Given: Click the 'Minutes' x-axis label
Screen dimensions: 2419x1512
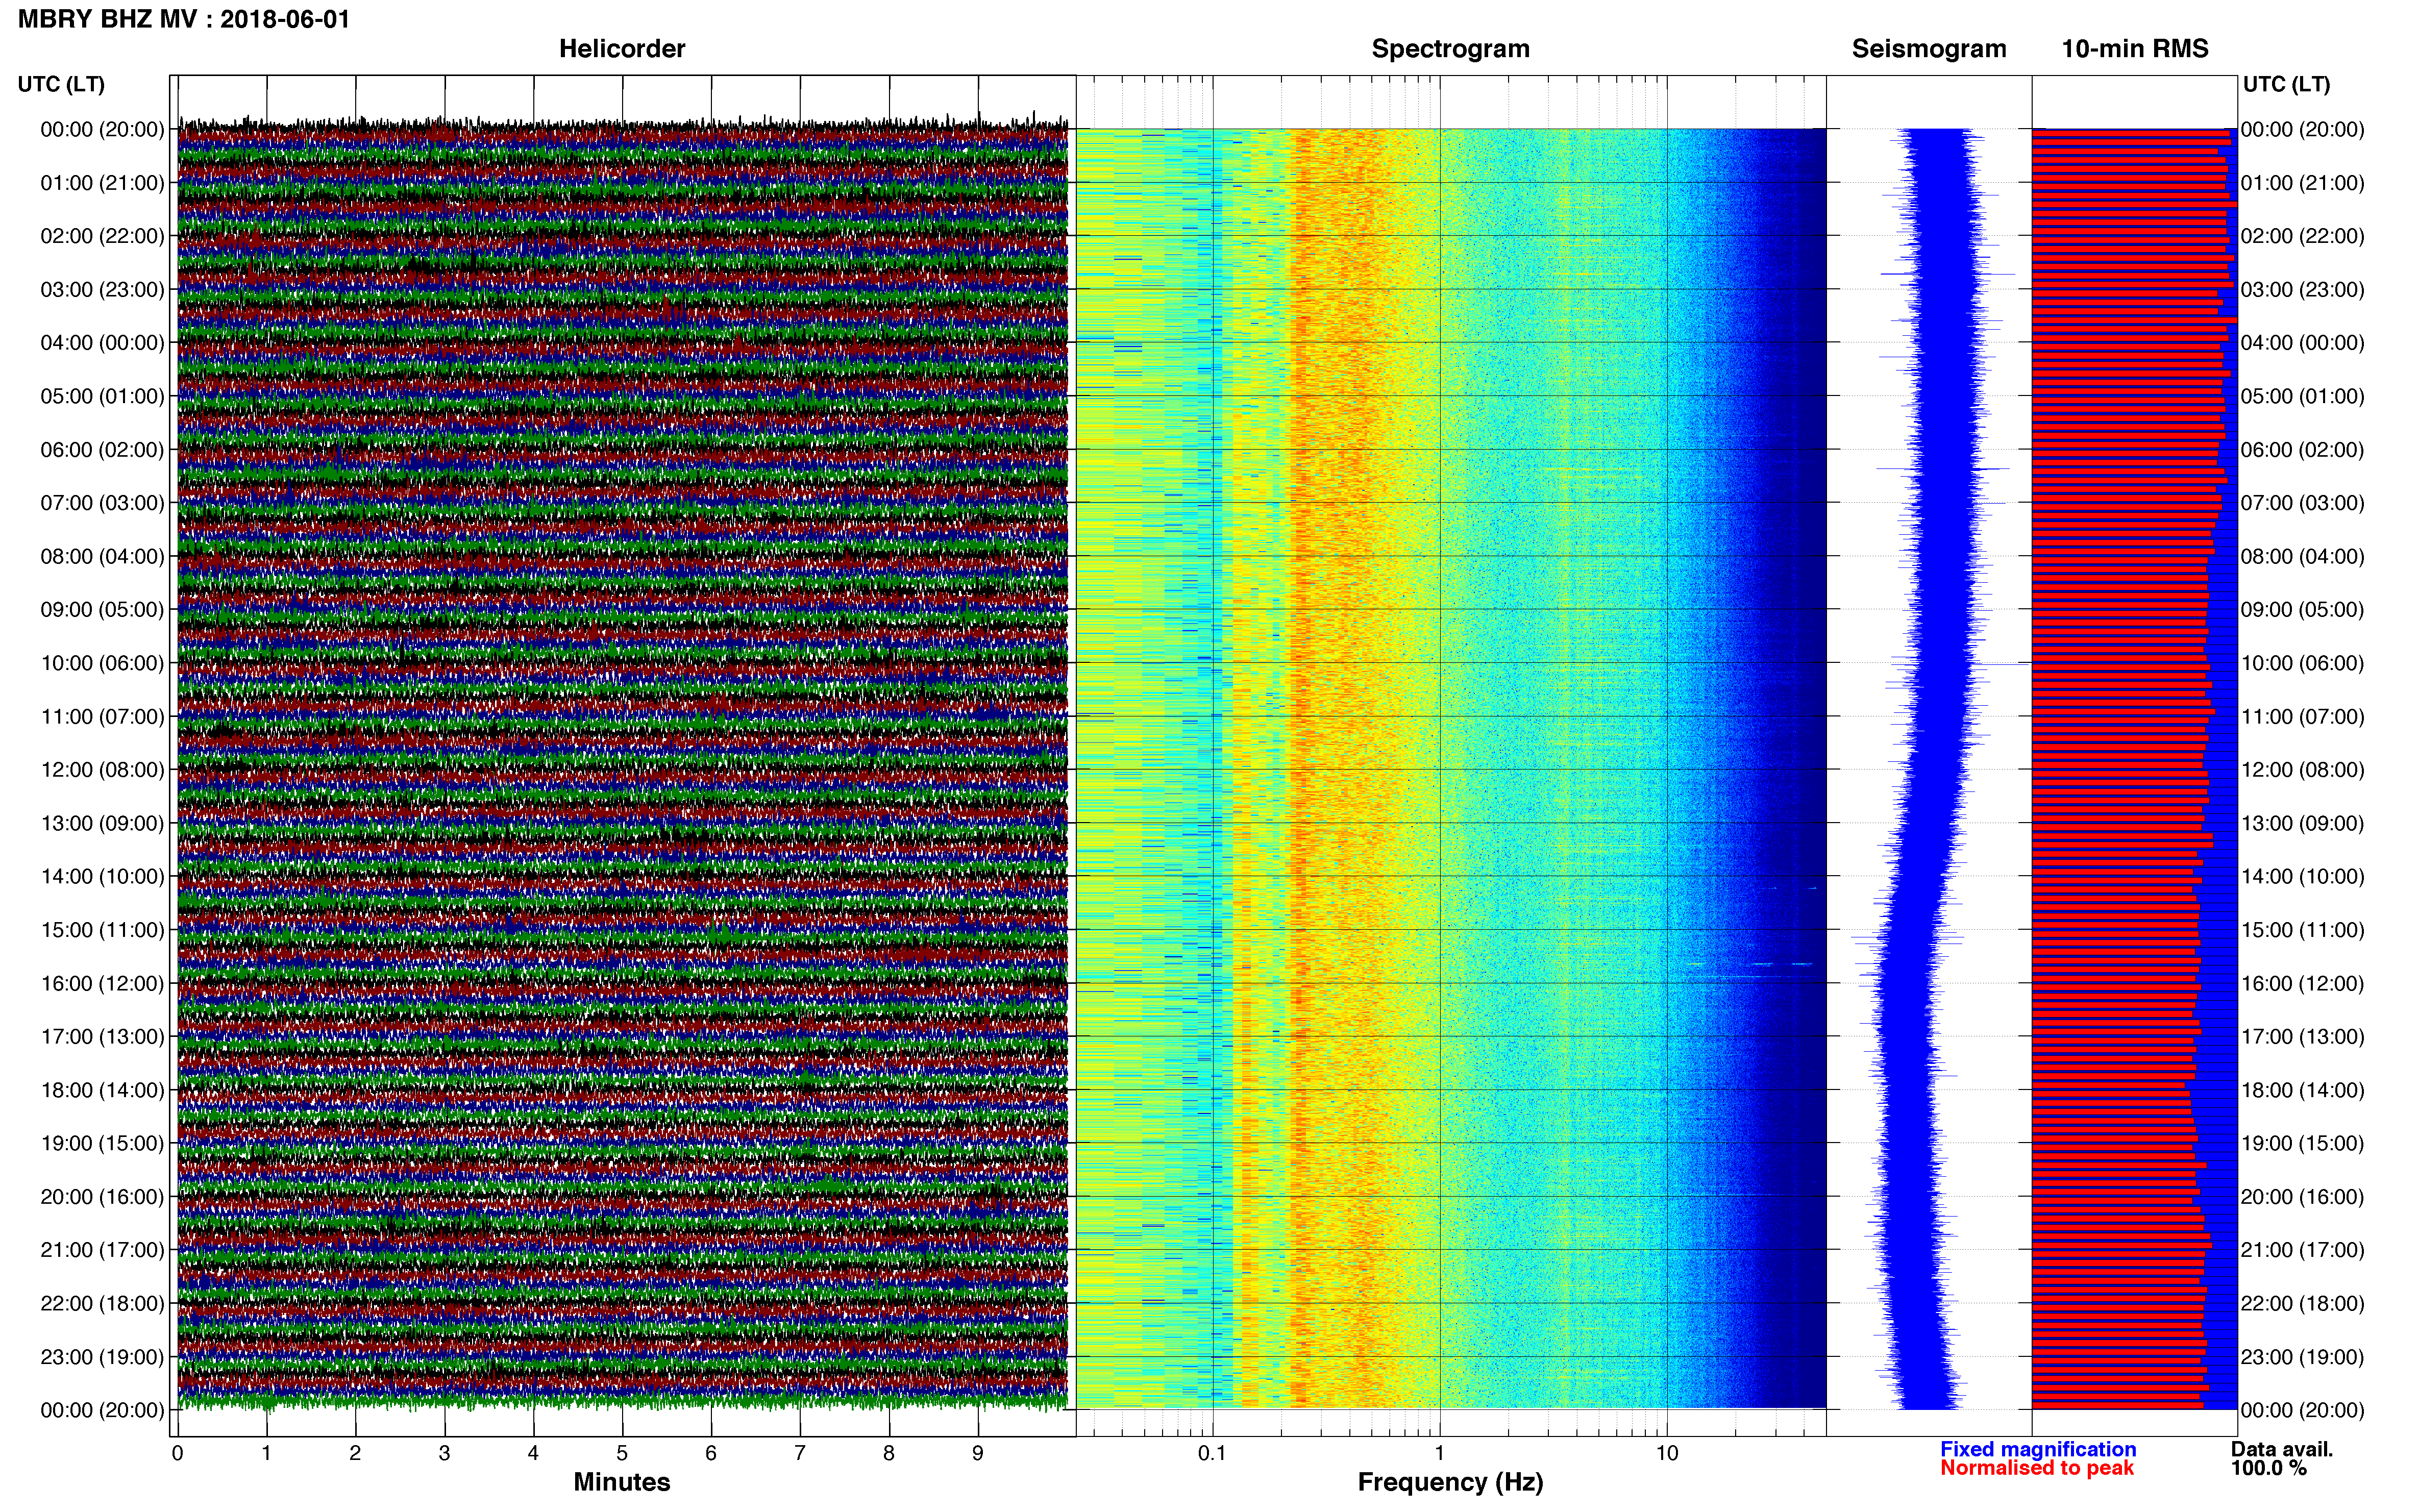Looking at the screenshot, I should 622,1482.
